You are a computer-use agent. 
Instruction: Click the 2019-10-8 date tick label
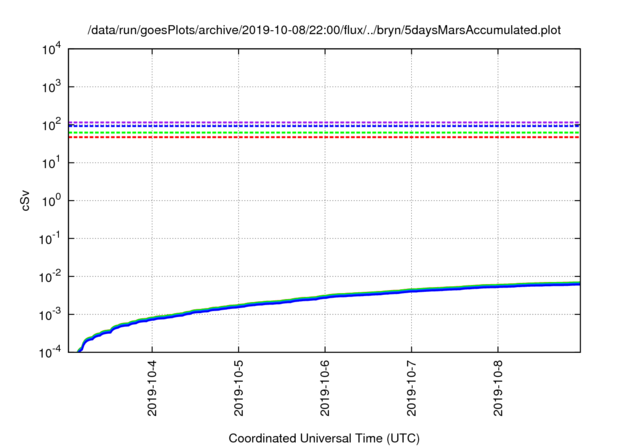pyautogui.click(x=498, y=388)
